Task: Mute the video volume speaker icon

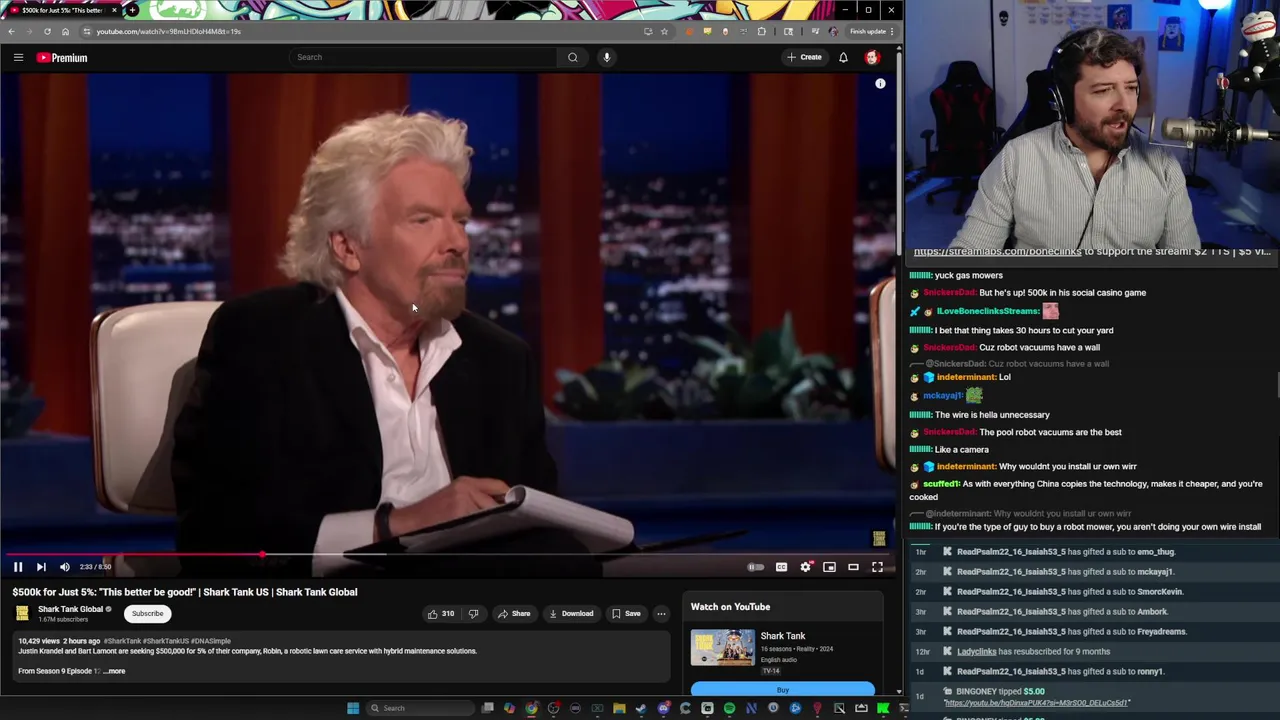Action: tap(65, 567)
